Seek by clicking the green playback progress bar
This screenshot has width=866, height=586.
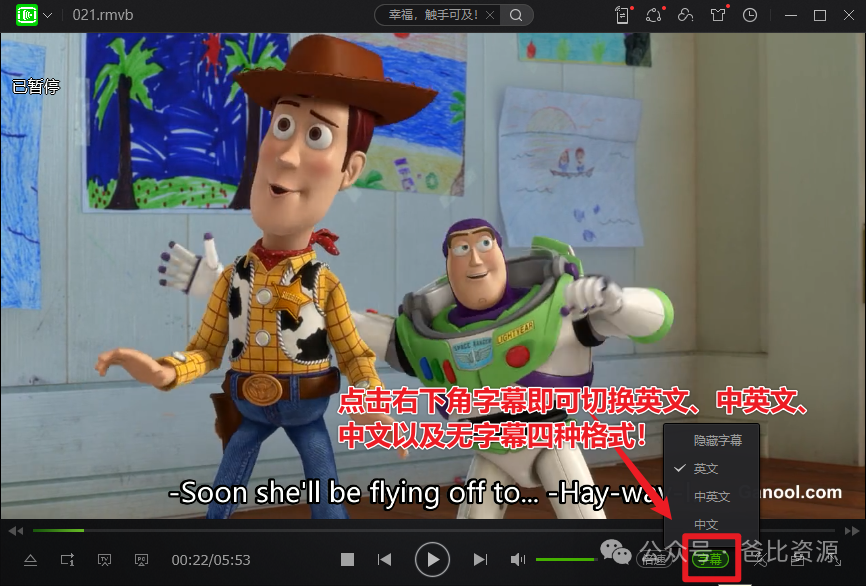click(58, 531)
